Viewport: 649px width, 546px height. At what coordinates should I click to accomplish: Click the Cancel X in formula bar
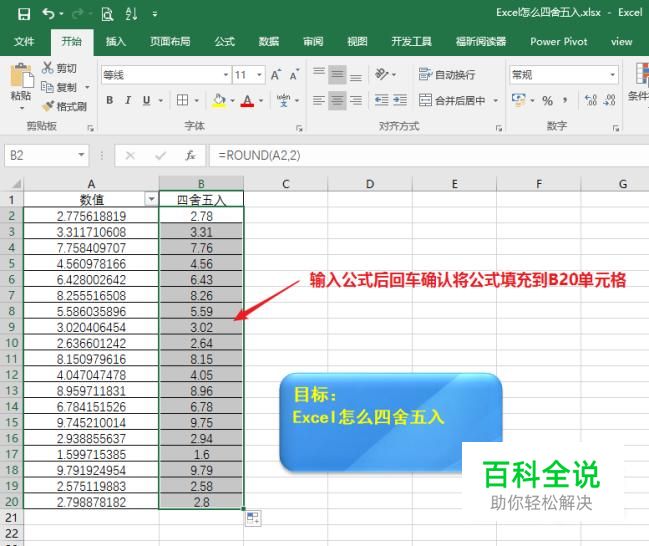click(x=130, y=156)
